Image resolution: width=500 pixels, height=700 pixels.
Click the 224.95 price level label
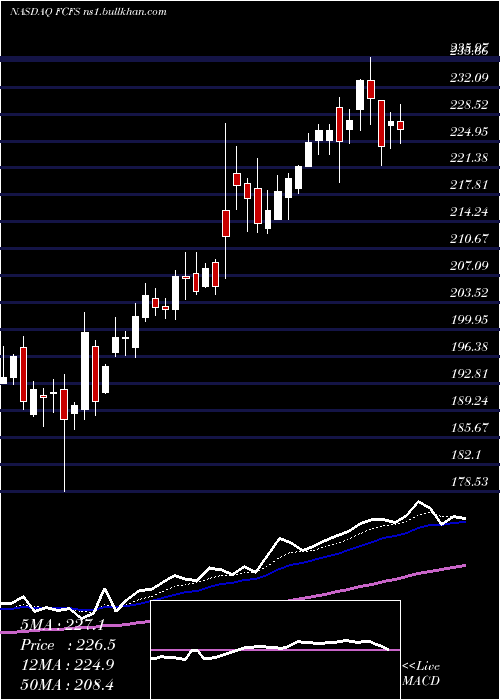tap(469, 132)
